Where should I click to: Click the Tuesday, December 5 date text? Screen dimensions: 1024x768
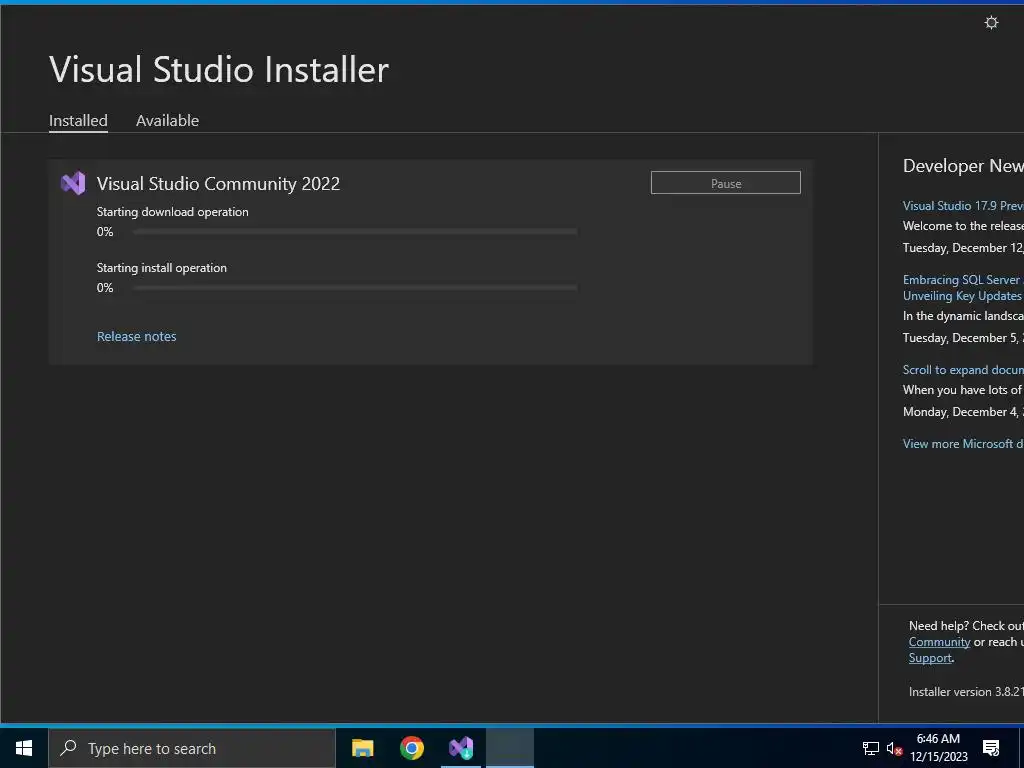click(963, 338)
